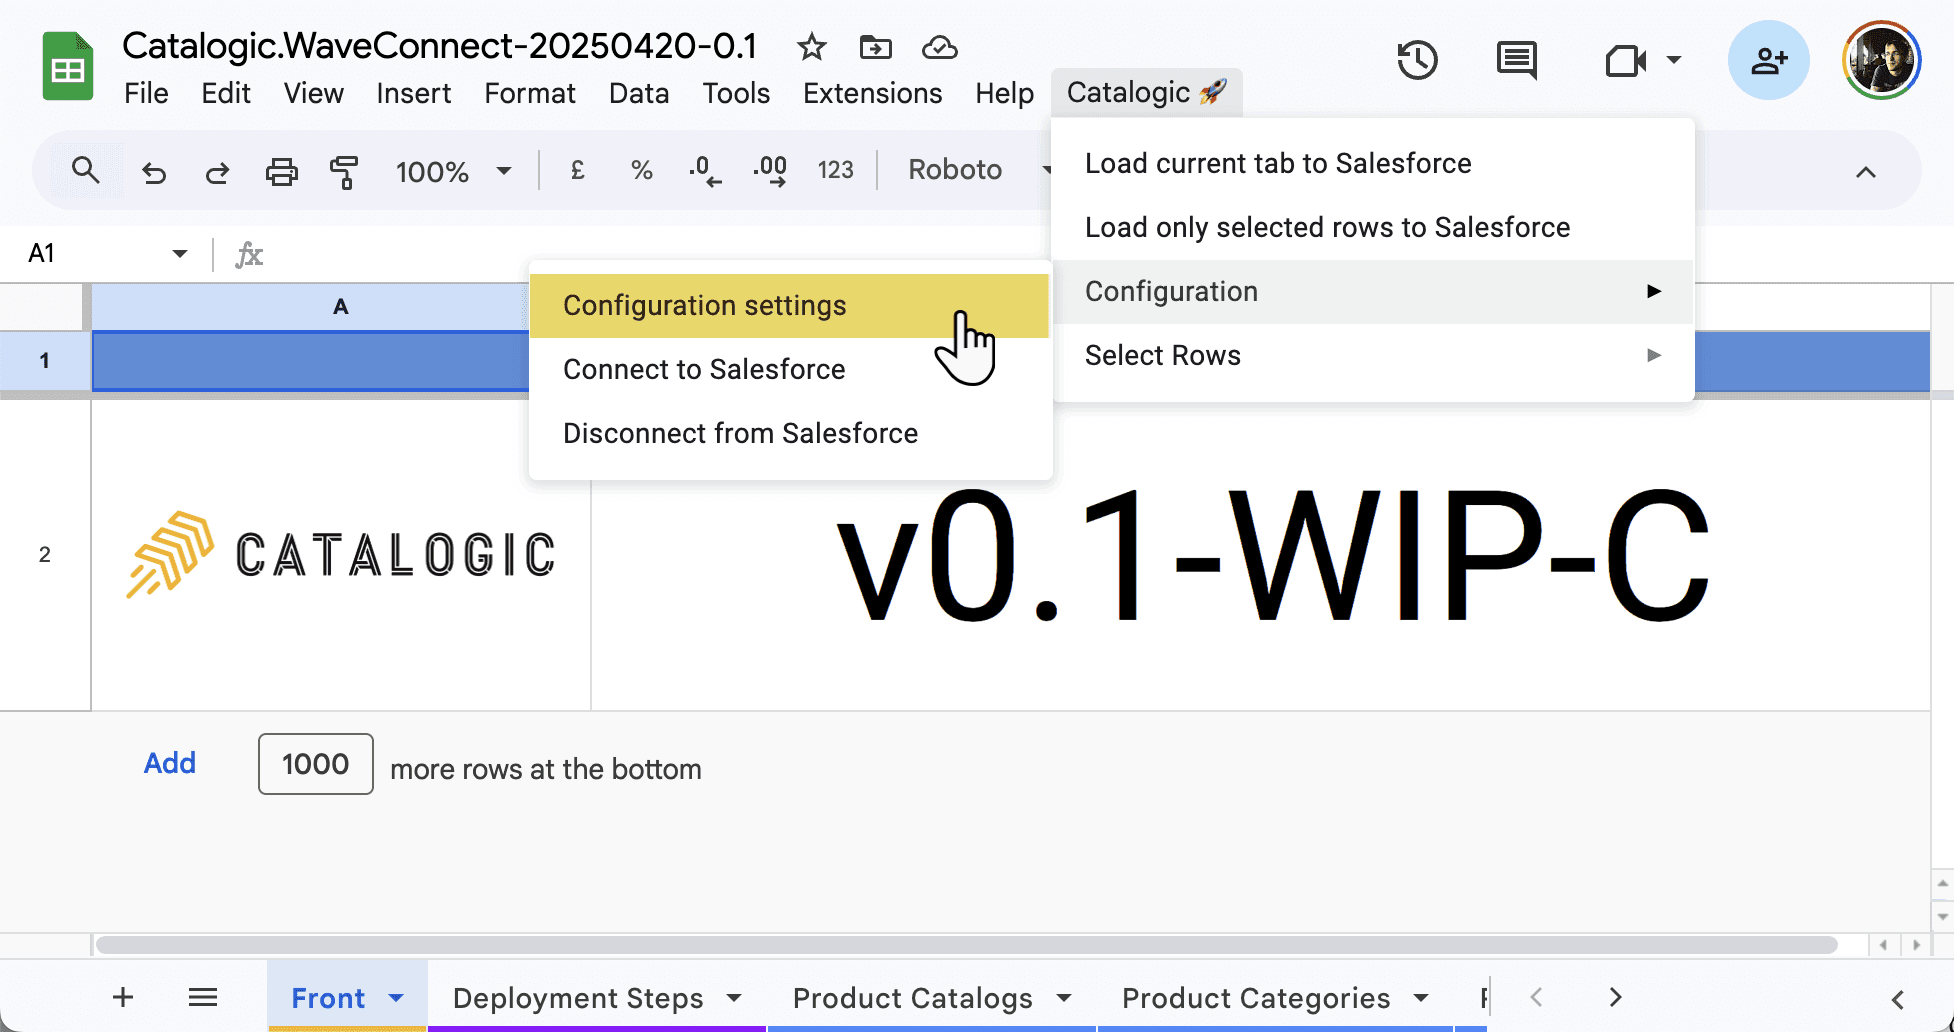Screen dimensions: 1954x1032
Task: Open the Format menu
Action: (530, 93)
